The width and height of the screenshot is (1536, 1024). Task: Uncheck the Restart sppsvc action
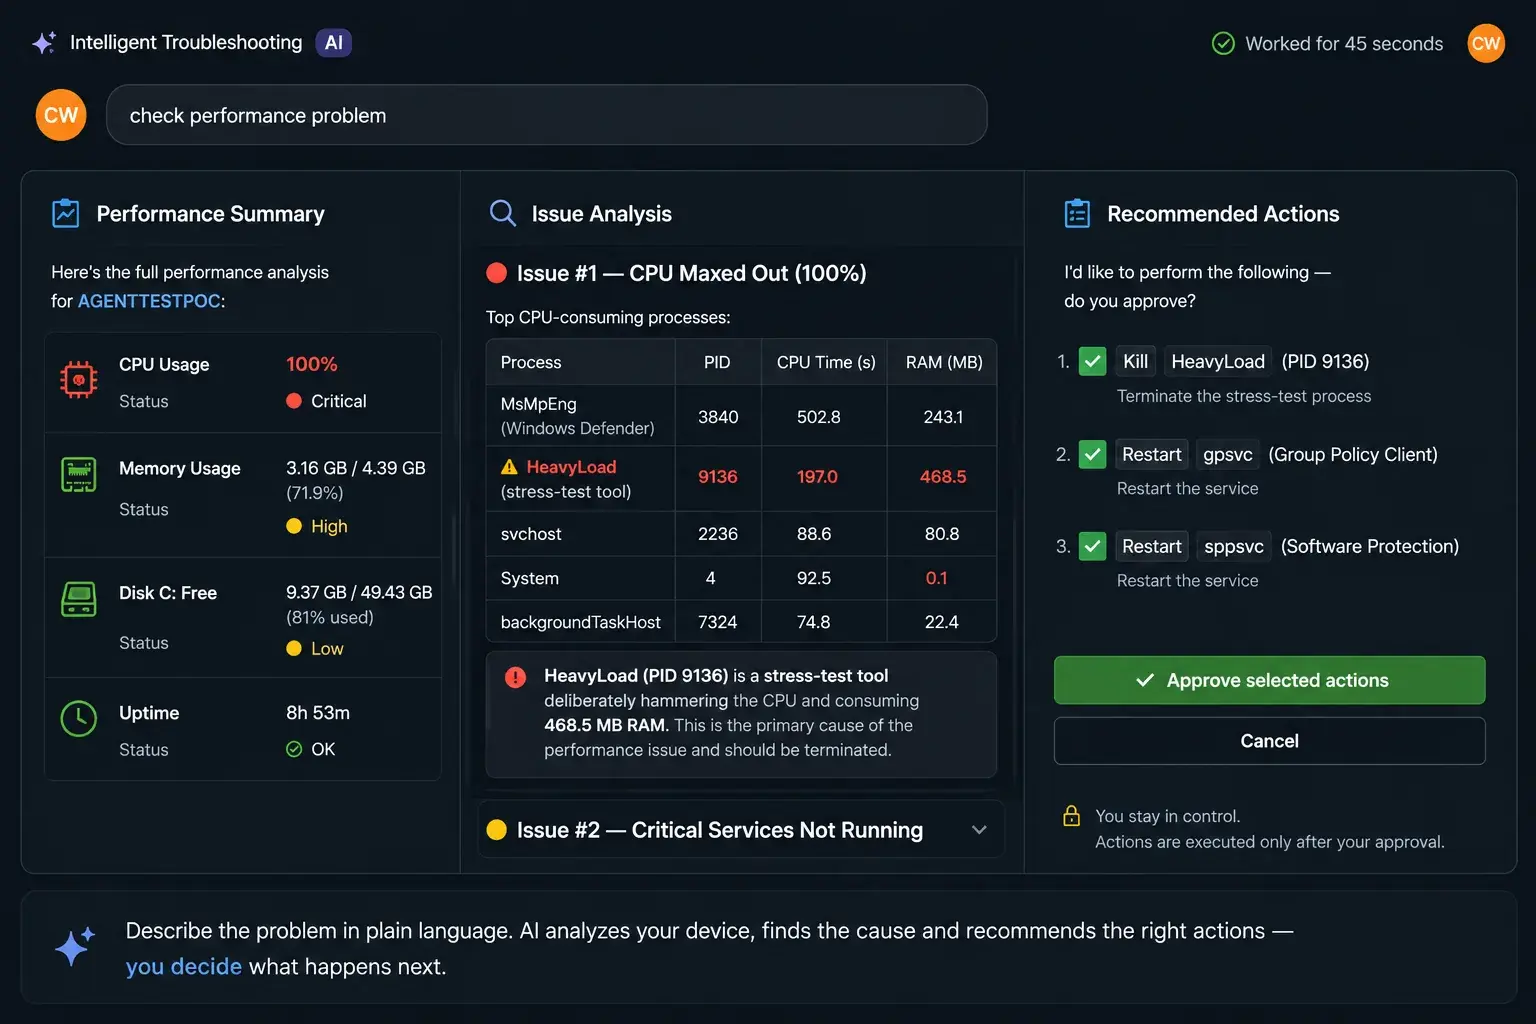point(1092,546)
